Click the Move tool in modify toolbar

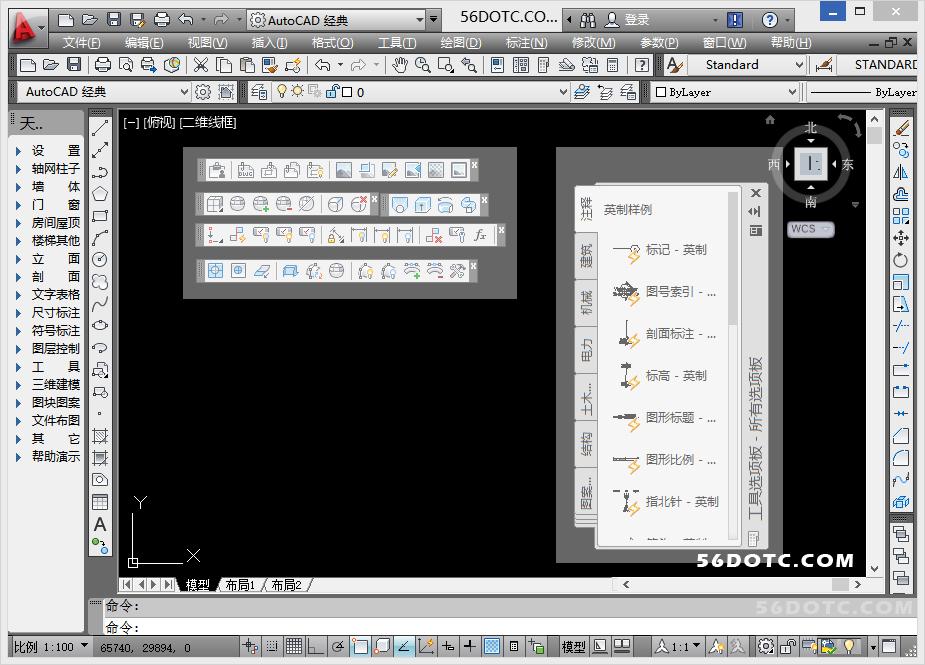coord(901,238)
